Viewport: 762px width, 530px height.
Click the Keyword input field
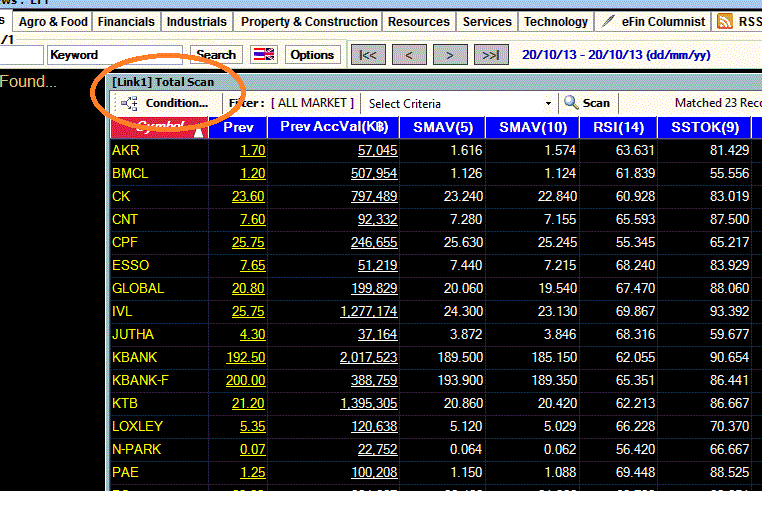pyautogui.click(x=115, y=55)
